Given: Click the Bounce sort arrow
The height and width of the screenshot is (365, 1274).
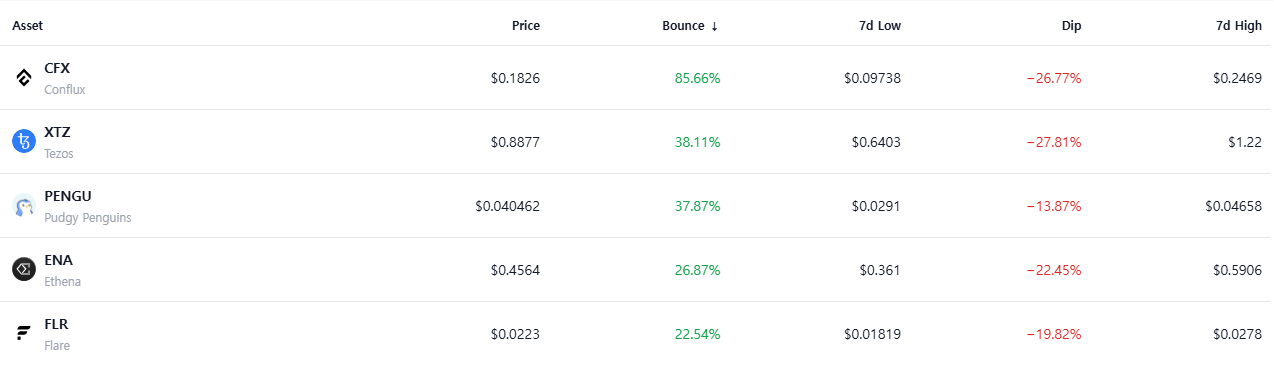Looking at the screenshot, I should click(714, 26).
